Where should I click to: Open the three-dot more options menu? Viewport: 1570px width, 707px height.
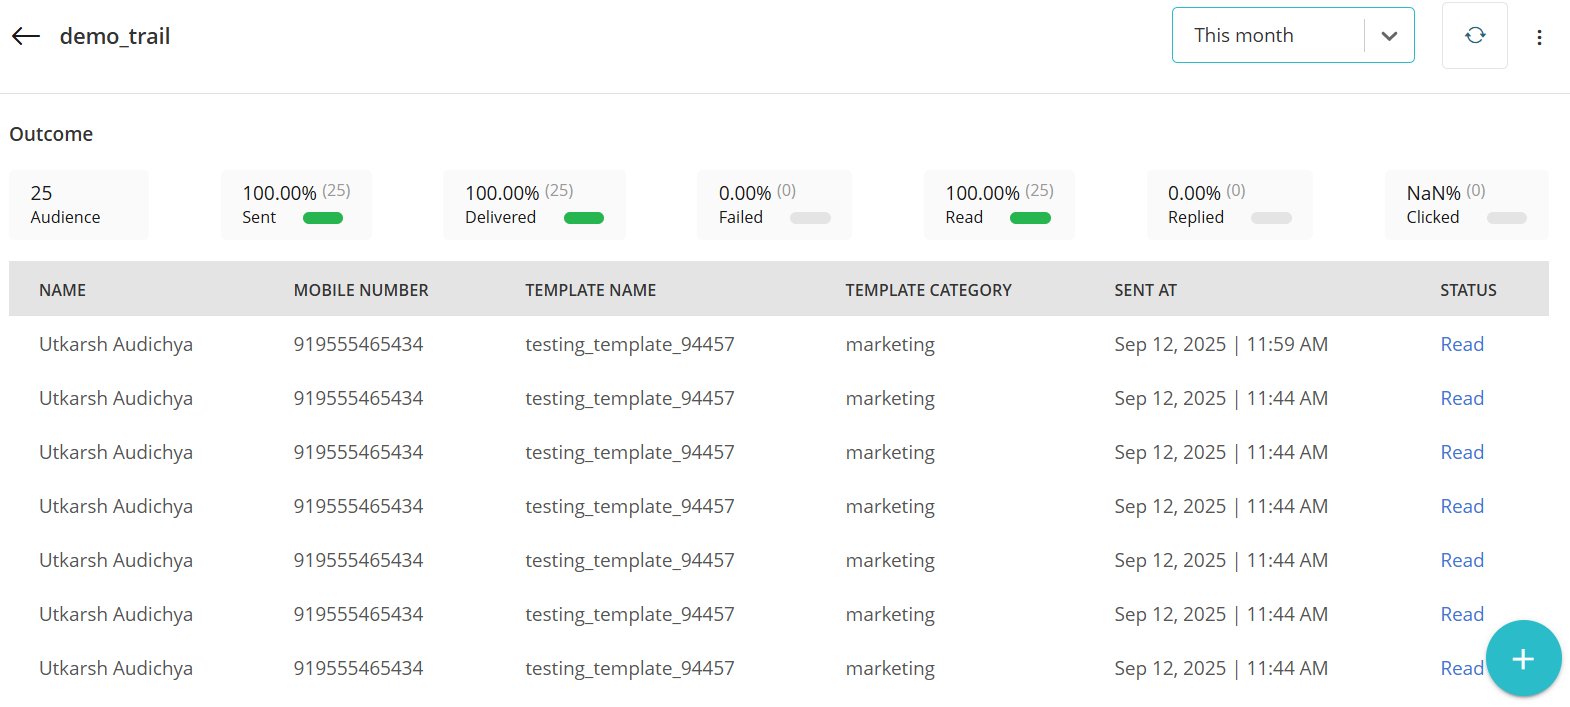pyautogui.click(x=1538, y=37)
